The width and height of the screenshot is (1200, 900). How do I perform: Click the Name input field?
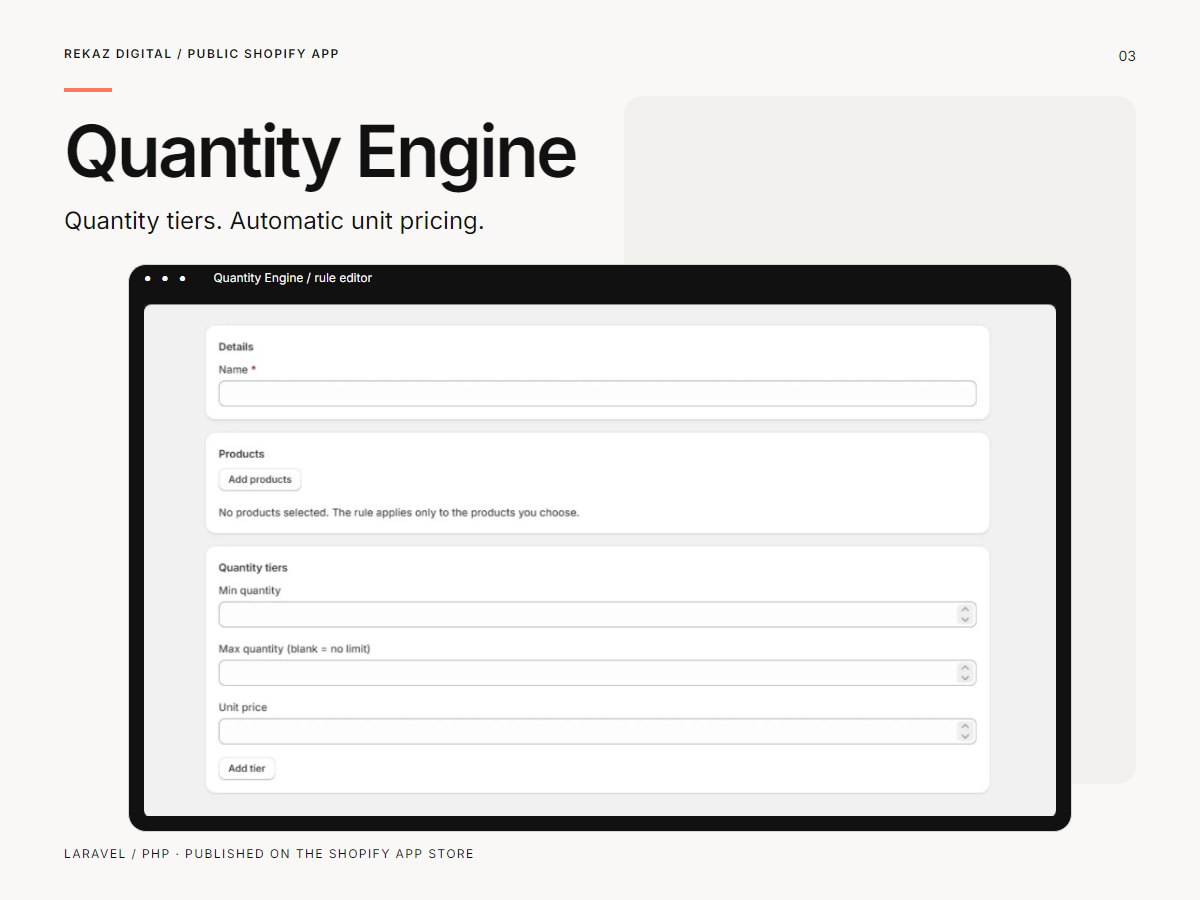point(597,393)
